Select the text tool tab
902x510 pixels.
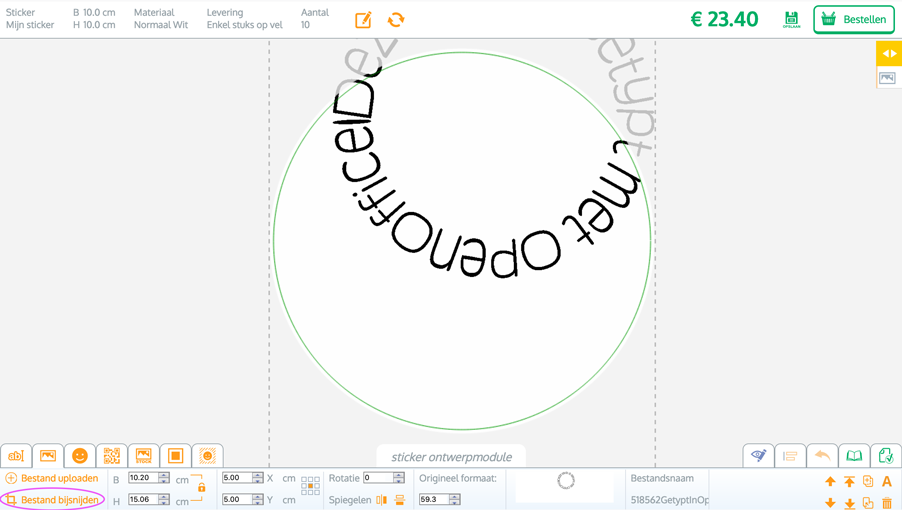click(16, 456)
